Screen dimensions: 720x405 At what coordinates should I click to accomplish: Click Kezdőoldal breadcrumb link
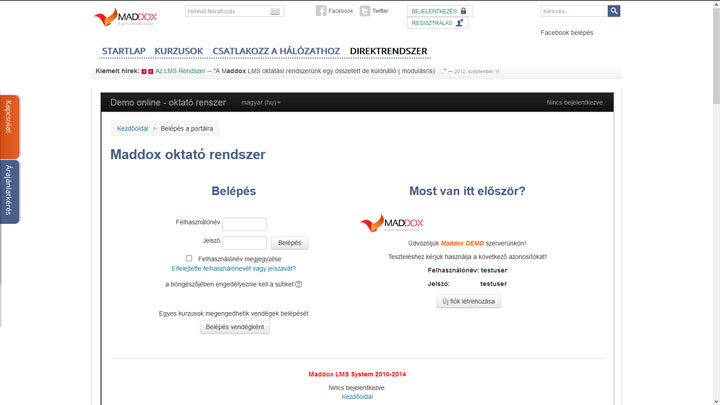pos(133,129)
